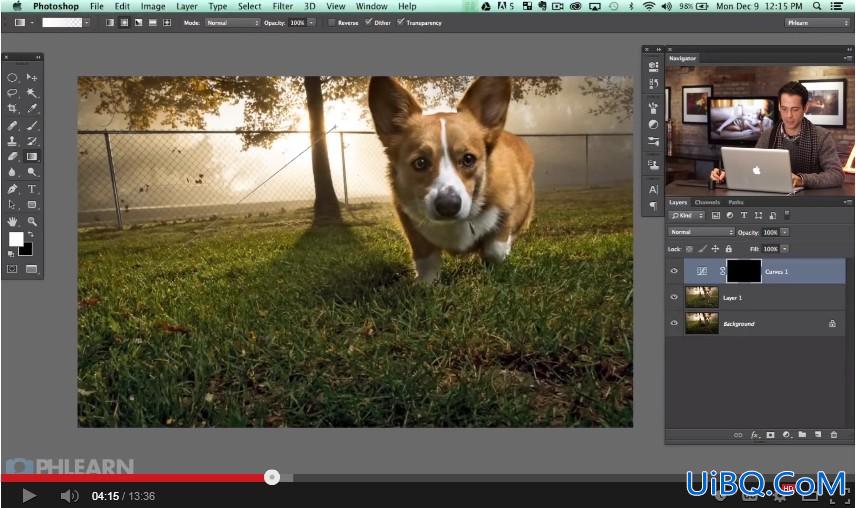This screenshot has width=856, height=508.
Task: Open the layer Opacity slider dropdown
Action: [x=785, y=232]
